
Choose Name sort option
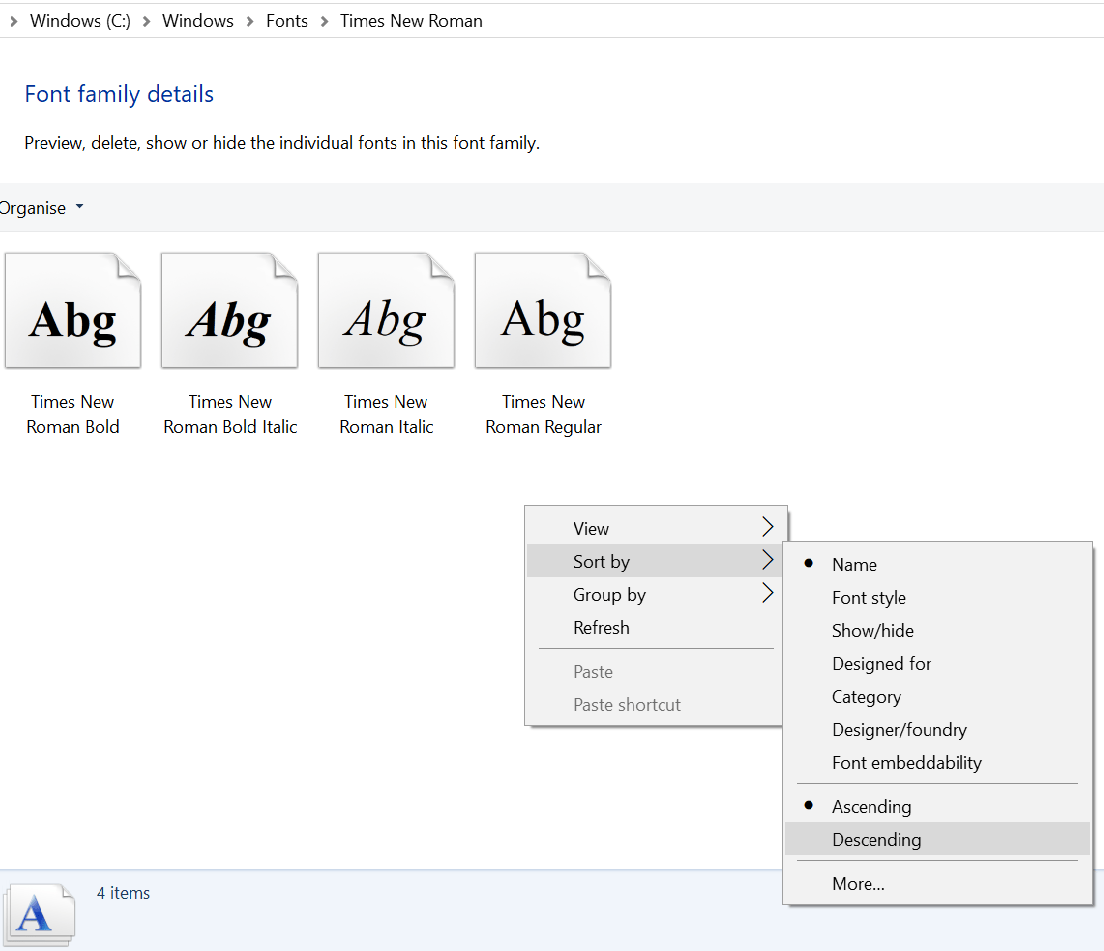(x=854, y=565)
